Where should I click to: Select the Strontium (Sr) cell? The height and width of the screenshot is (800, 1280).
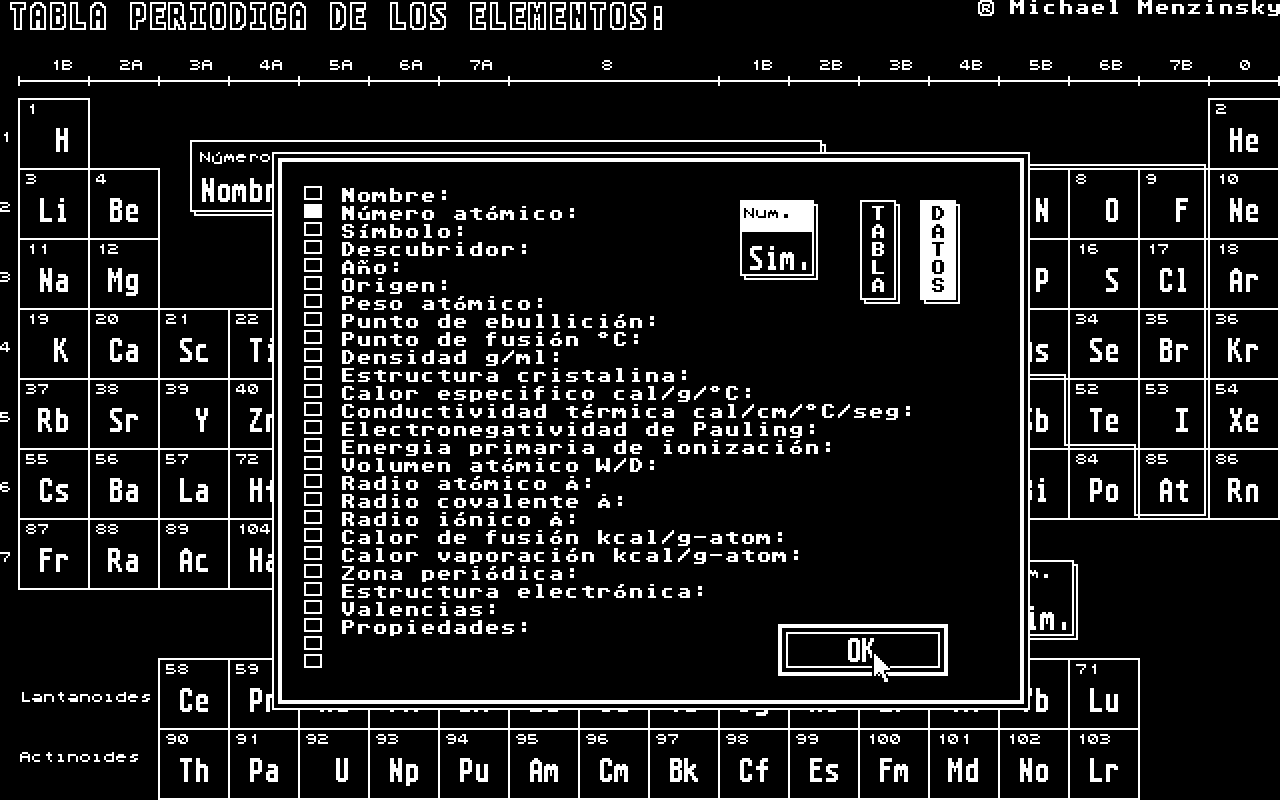click(x=124, y=414)
